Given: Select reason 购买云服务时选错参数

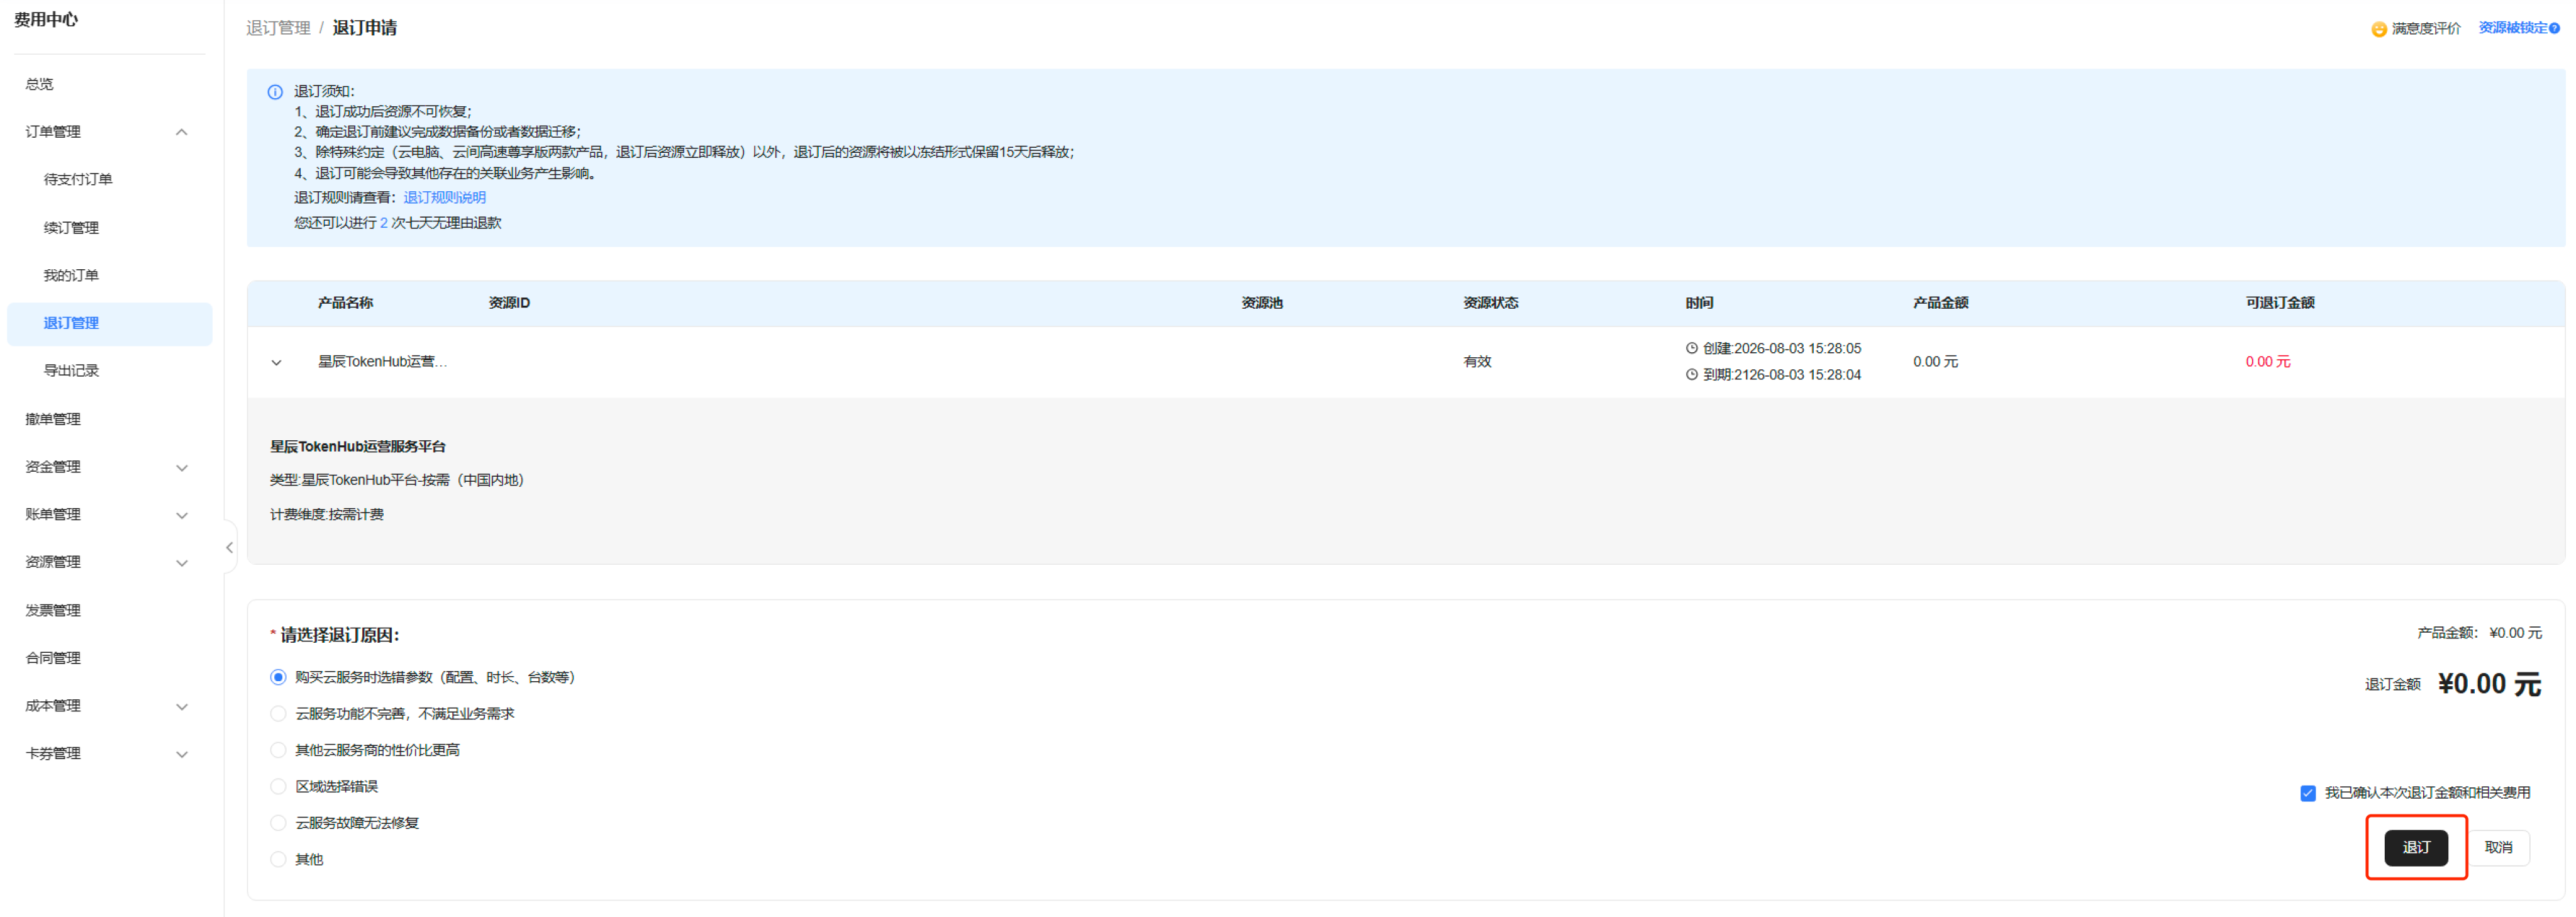Looking at the screenshot, I should [x=278, y=677].
